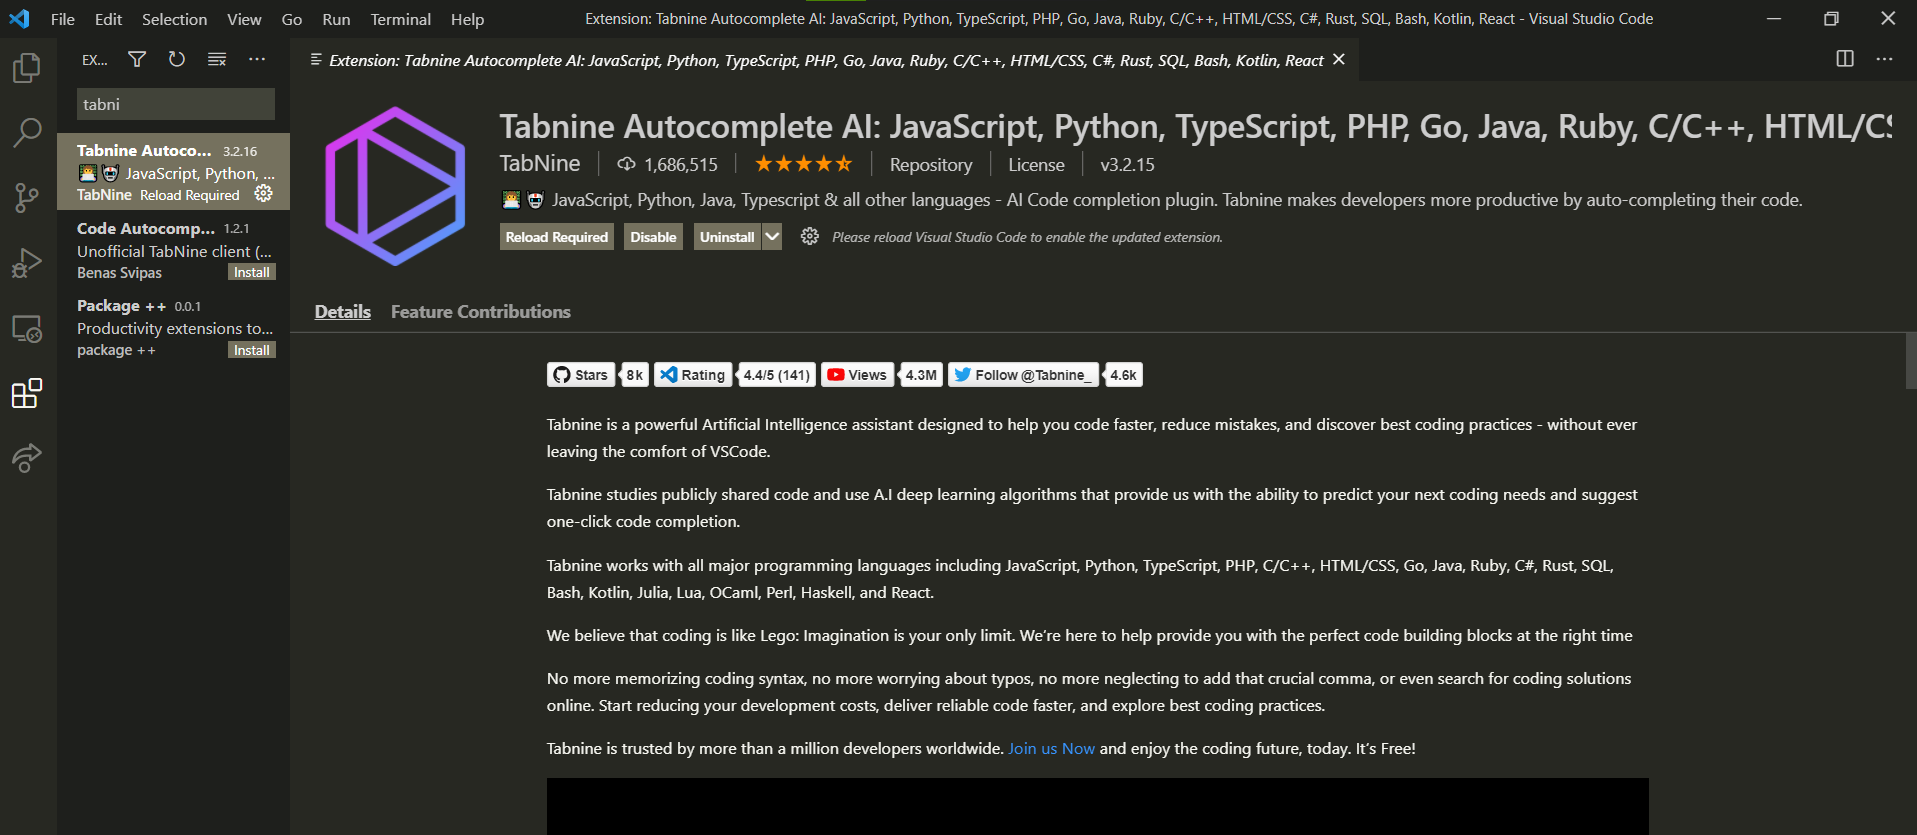Open the Extensions view icon

click(27, 393)
